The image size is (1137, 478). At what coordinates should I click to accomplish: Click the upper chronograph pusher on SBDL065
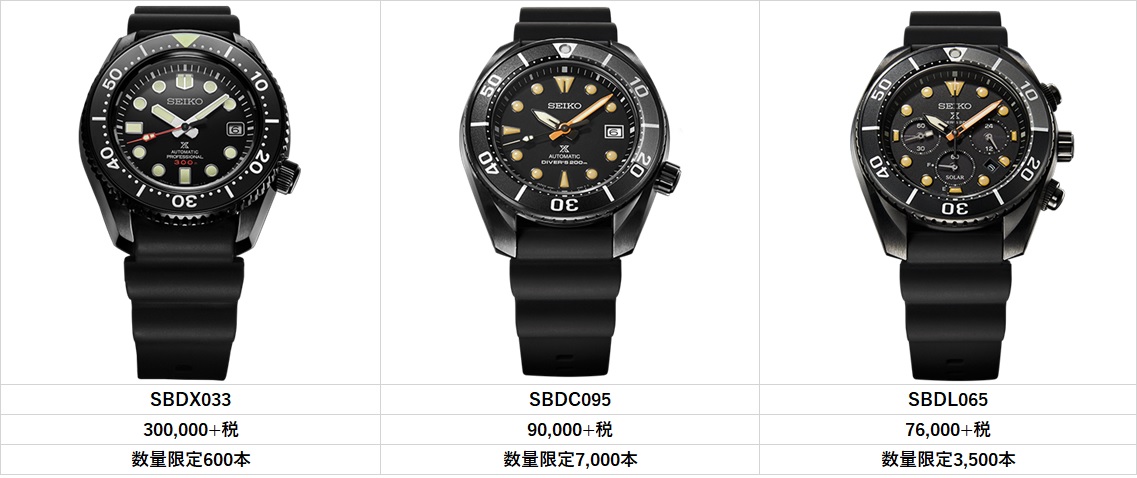pyautogui.click(x=1049, y=95)
